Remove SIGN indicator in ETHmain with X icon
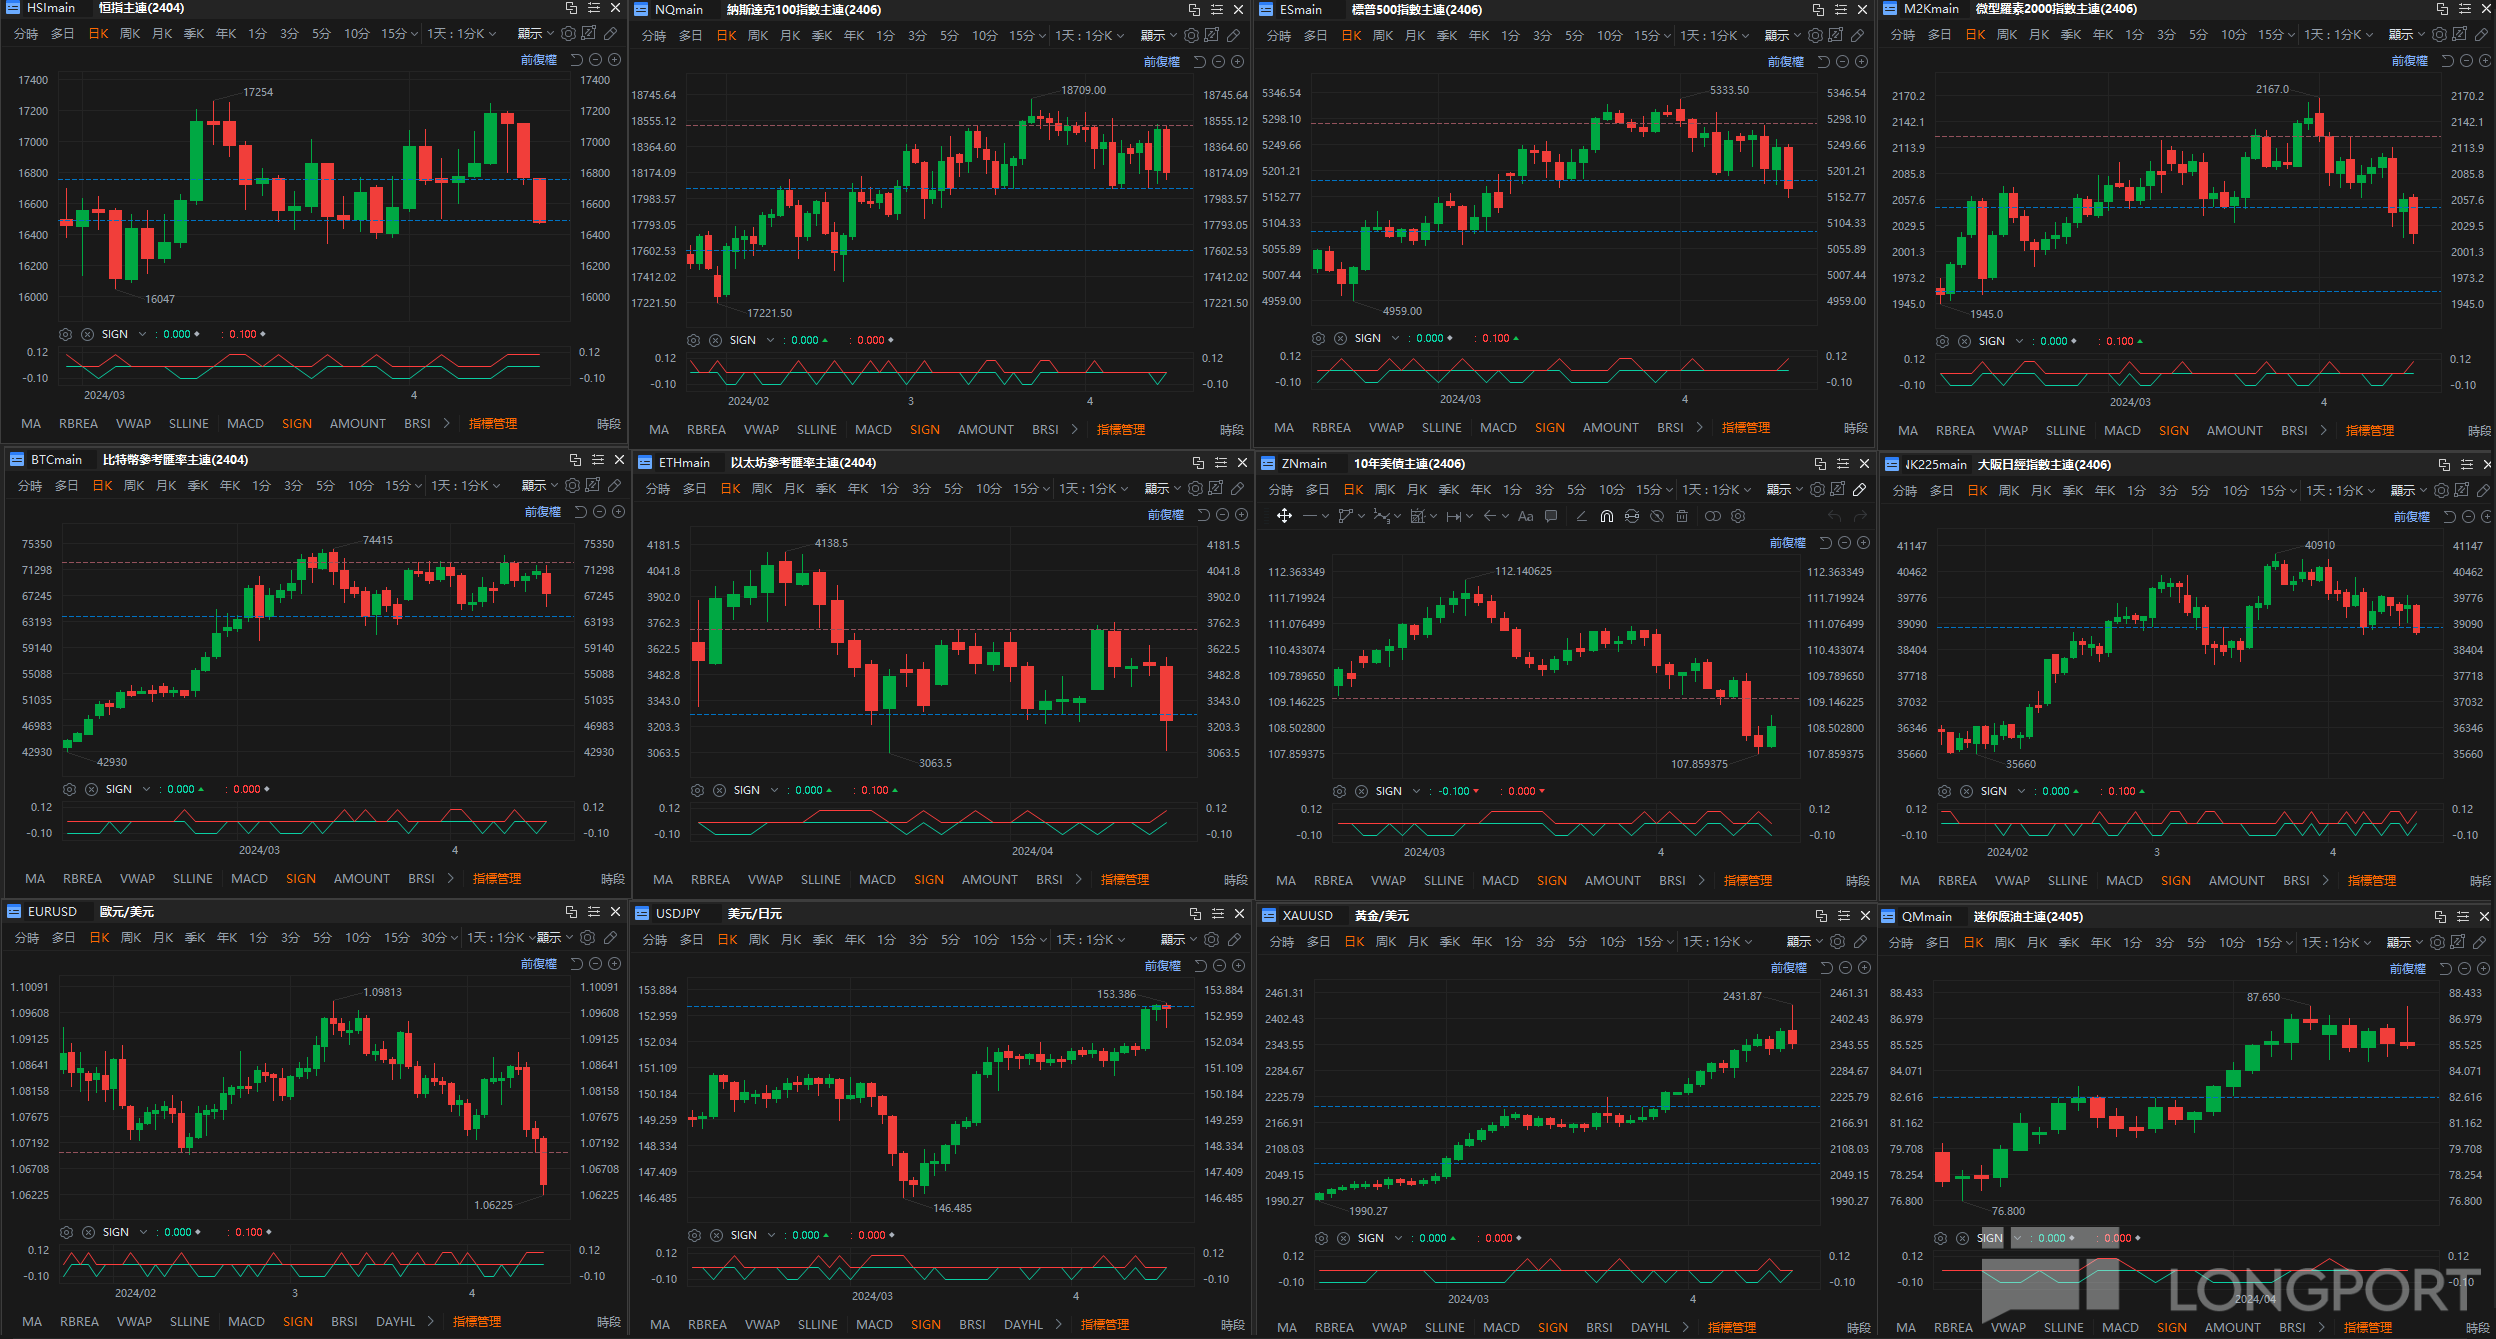 [x=719, y=790]
